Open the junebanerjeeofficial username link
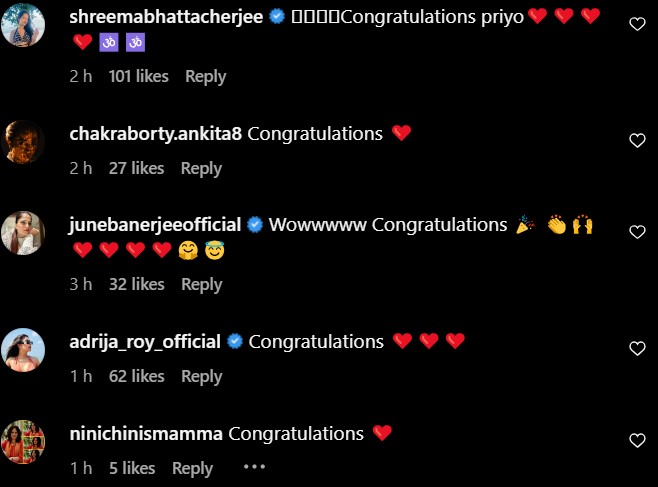658x487 pixels. (155, 225)
